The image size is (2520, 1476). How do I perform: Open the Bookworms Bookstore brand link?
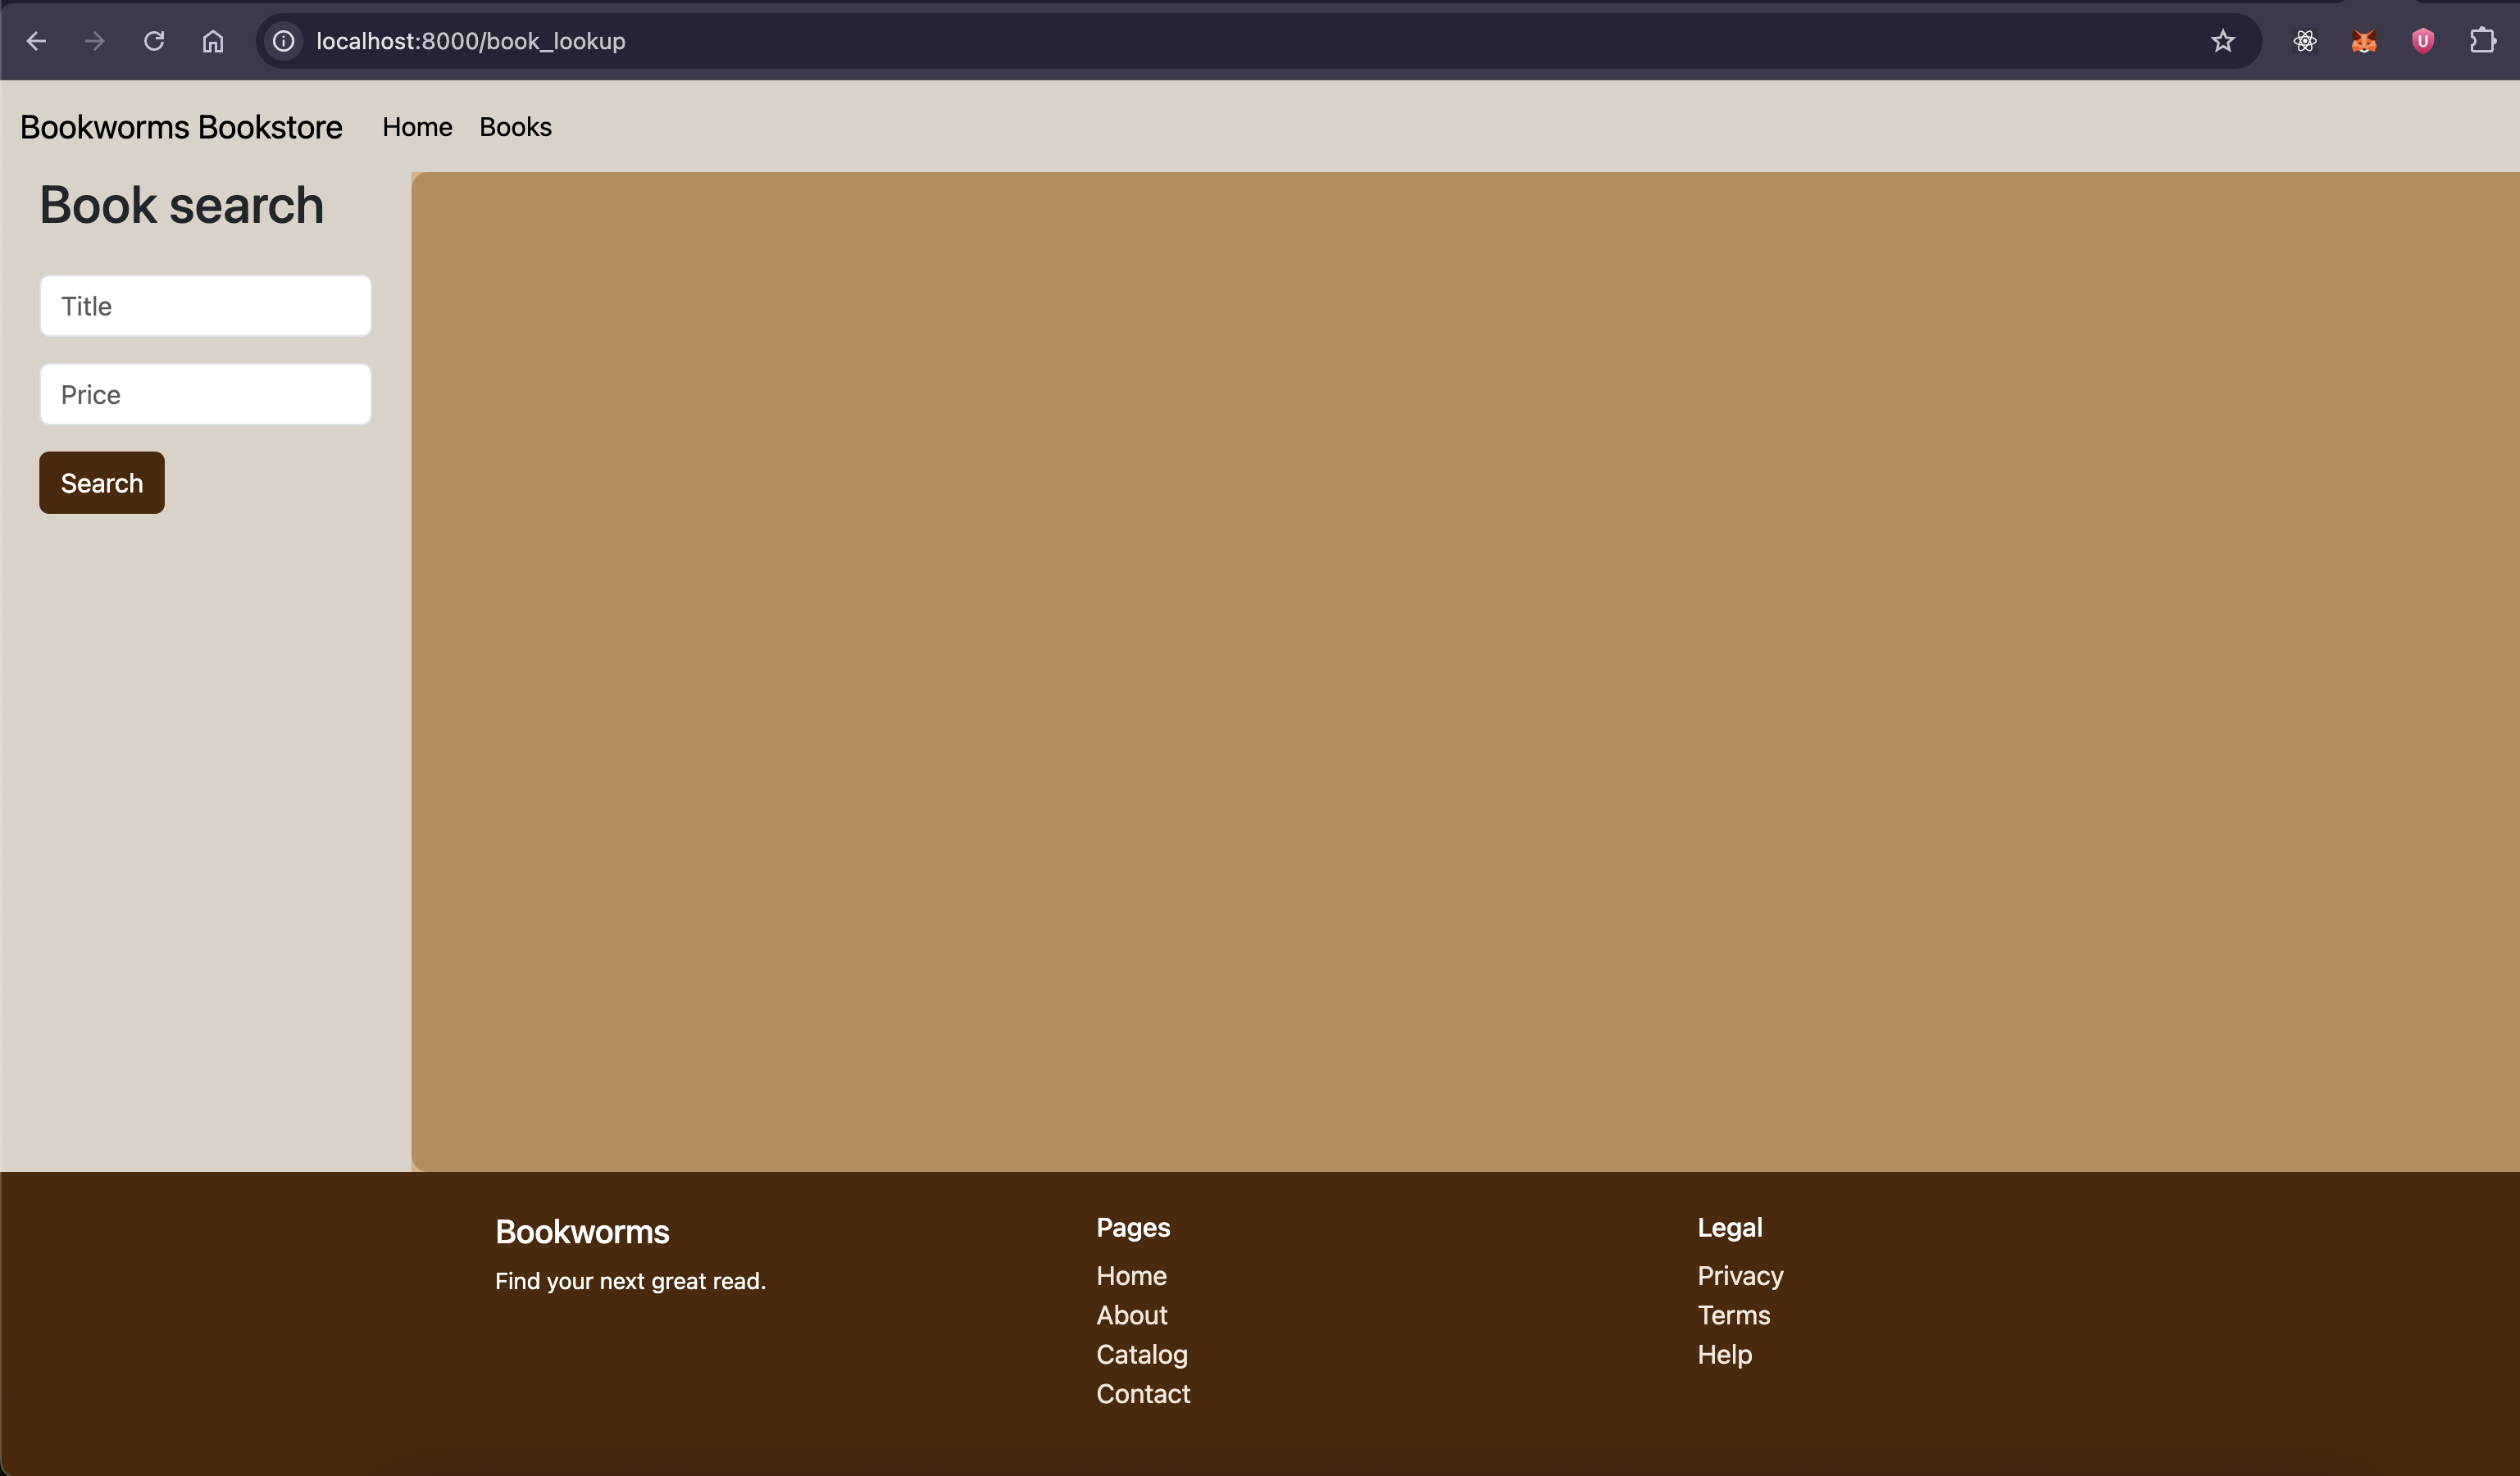coord(181,127)
